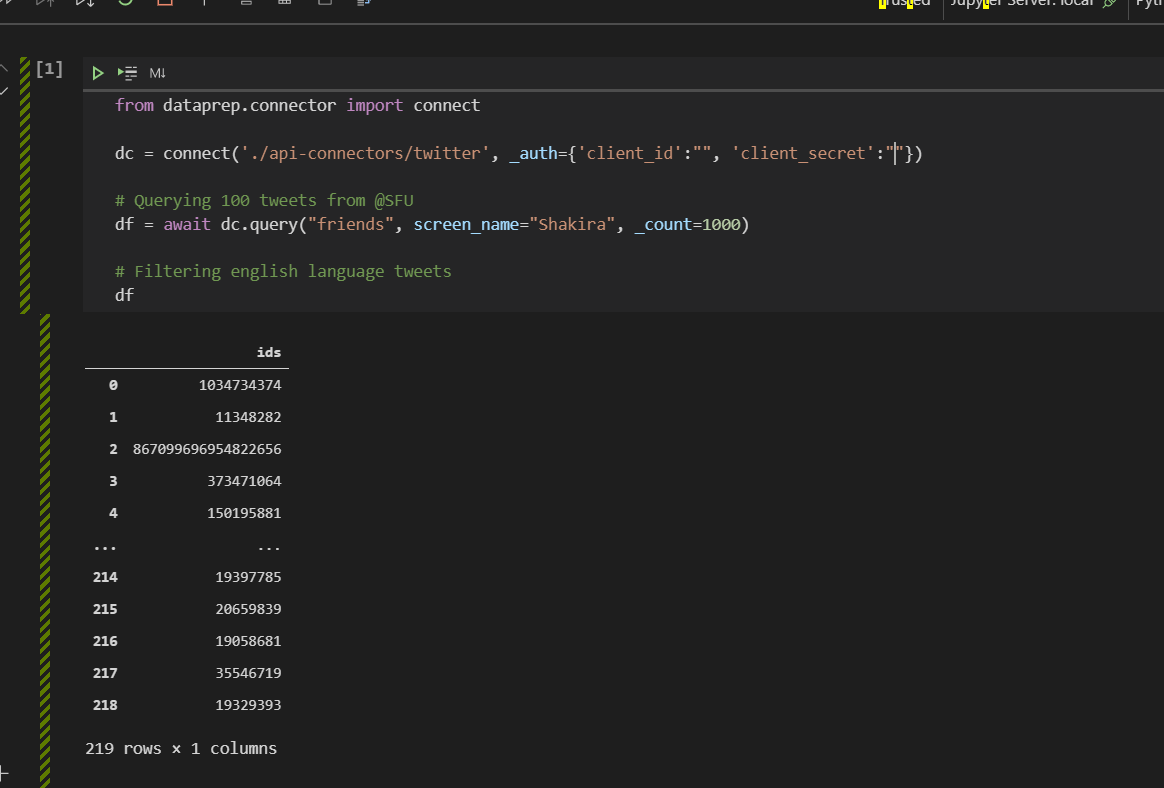Click the "friends" string argument
1164x788 pixels.
pyautogui.click(x=351, y=224)
